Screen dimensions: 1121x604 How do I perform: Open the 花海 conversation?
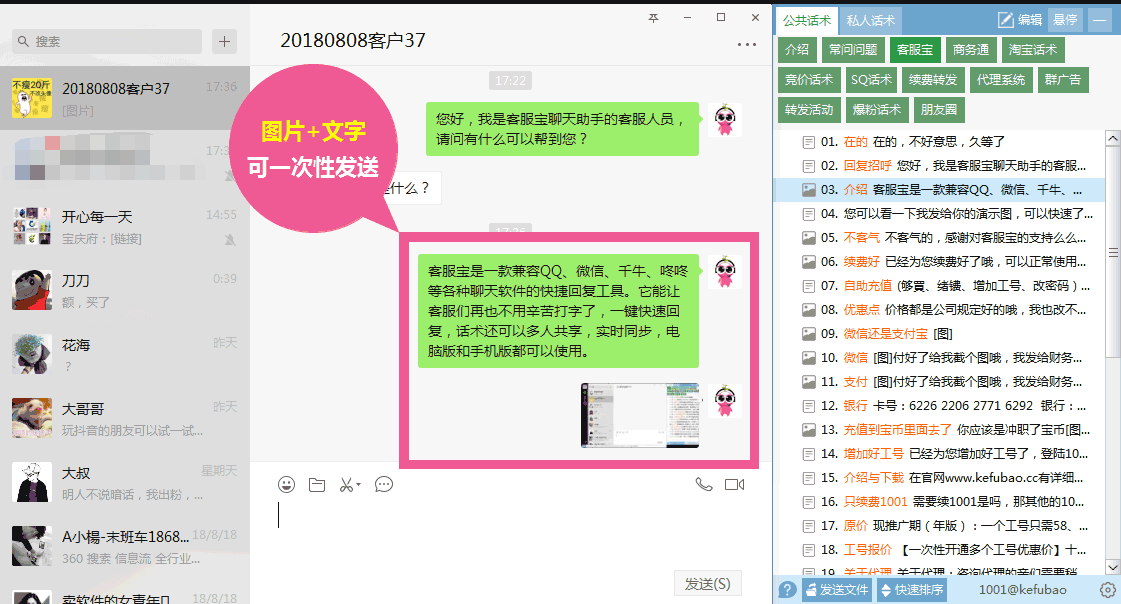(x=125, y=355)
